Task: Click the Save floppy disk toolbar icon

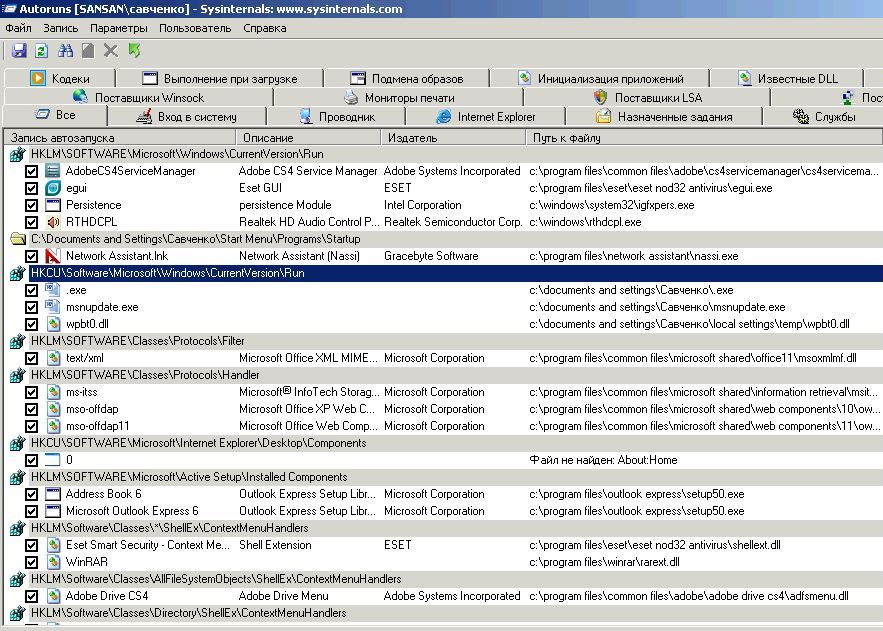Action: [19, 51]
